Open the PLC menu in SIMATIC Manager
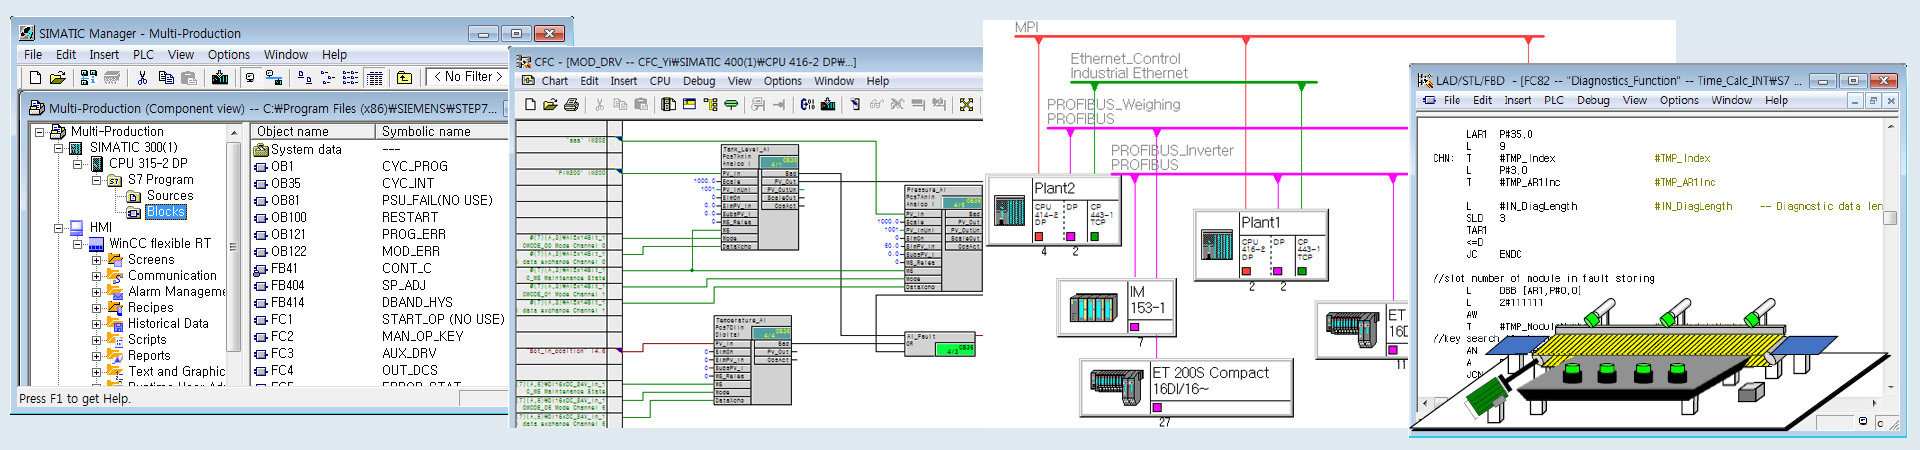1920x450 pixels. coord(143,55)
